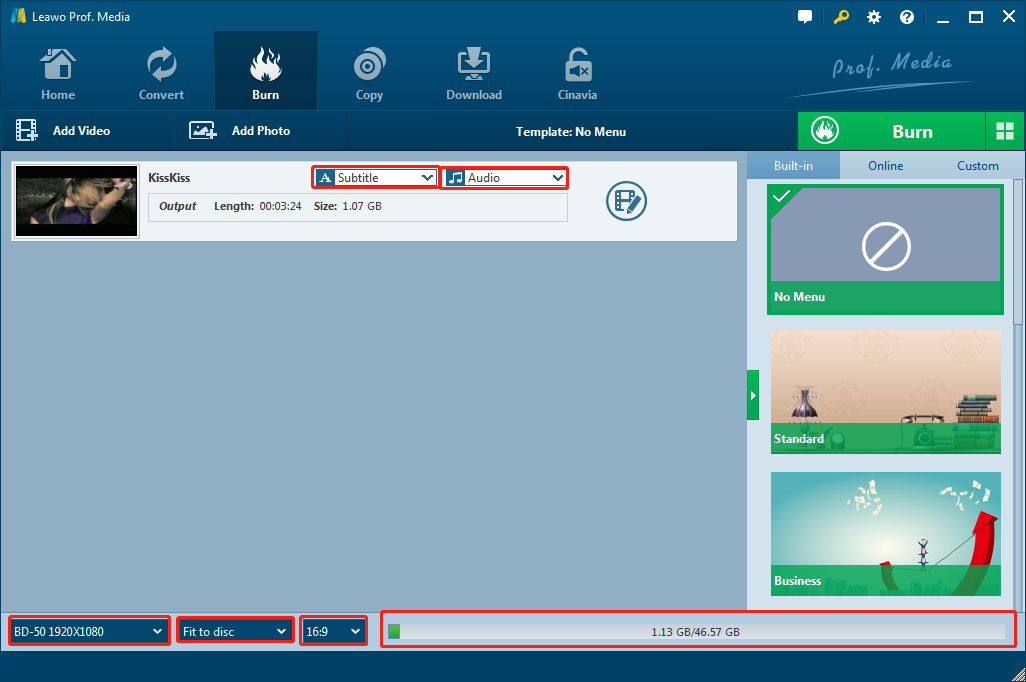The height and width of the screenshot is (682, 1026).
Task: Select the No Menu template
Action: (885, 249)
